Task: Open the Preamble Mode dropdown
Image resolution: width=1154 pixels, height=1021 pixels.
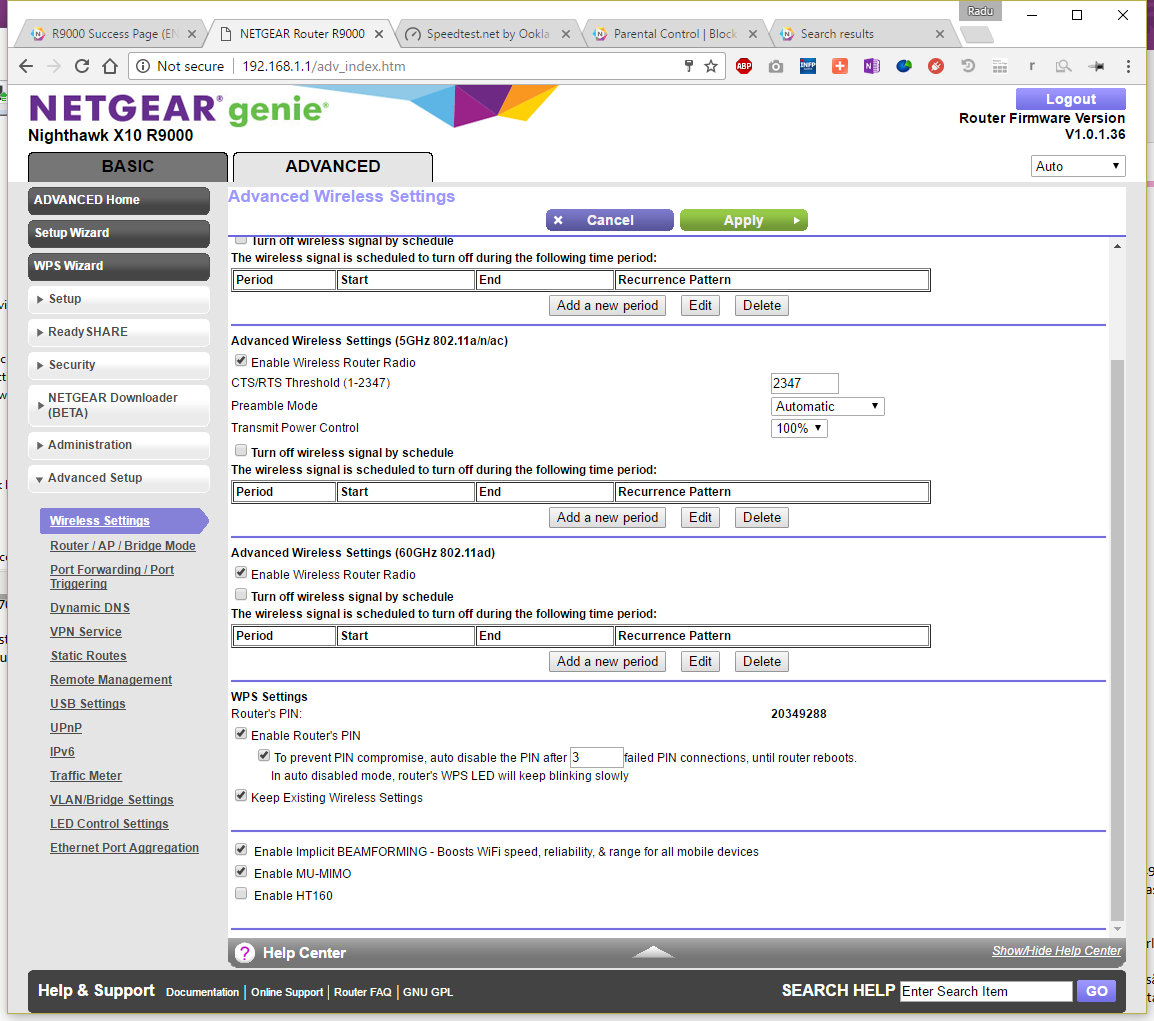Action: point(828,406)
